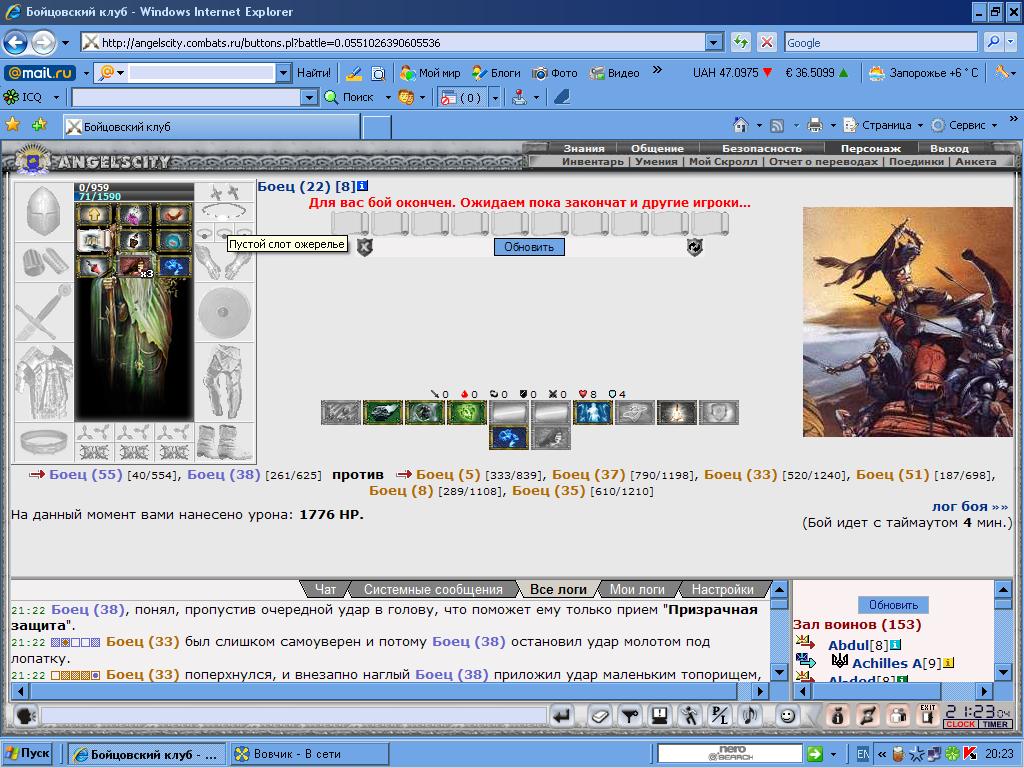Image resolution: width=1024 pixels, height=768 pixels.
Task: Click the EXIT door icon
Action: point(927,716)
